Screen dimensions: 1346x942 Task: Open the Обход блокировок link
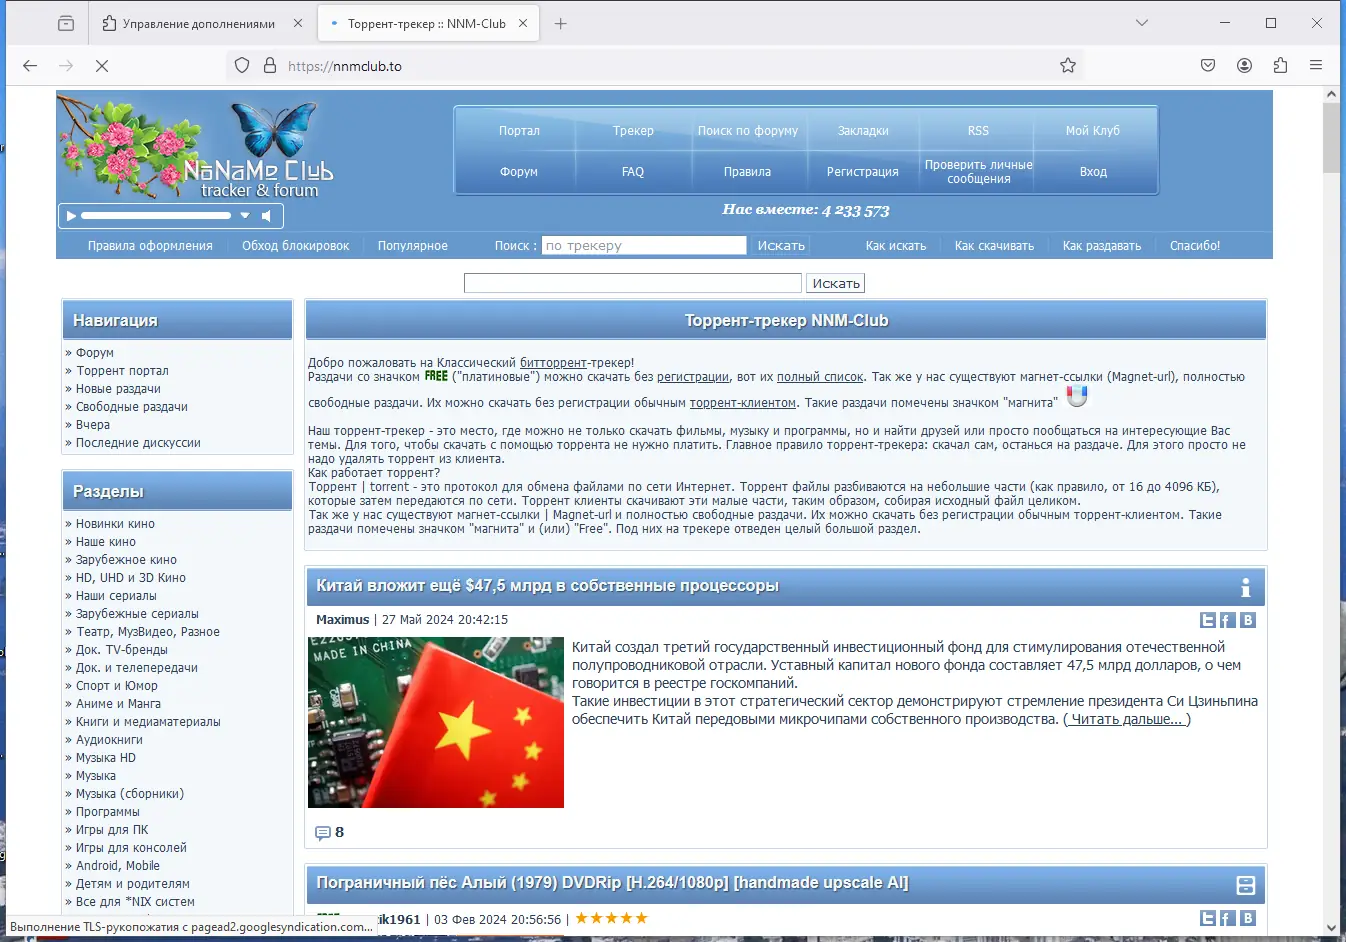click(x=296, y=246)
